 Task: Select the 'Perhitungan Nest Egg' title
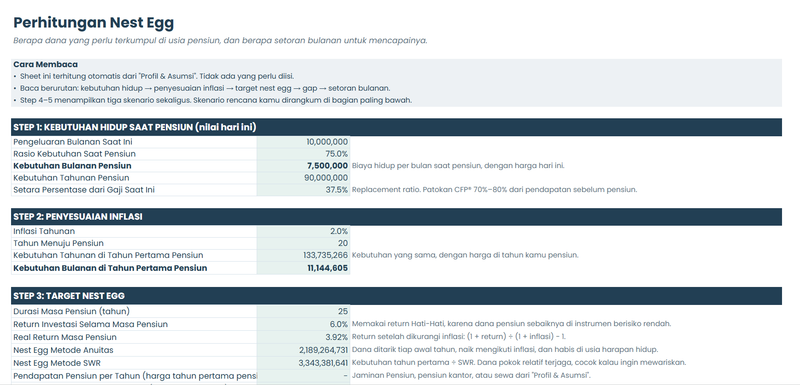pyautogui.click(x=93, y=22)
